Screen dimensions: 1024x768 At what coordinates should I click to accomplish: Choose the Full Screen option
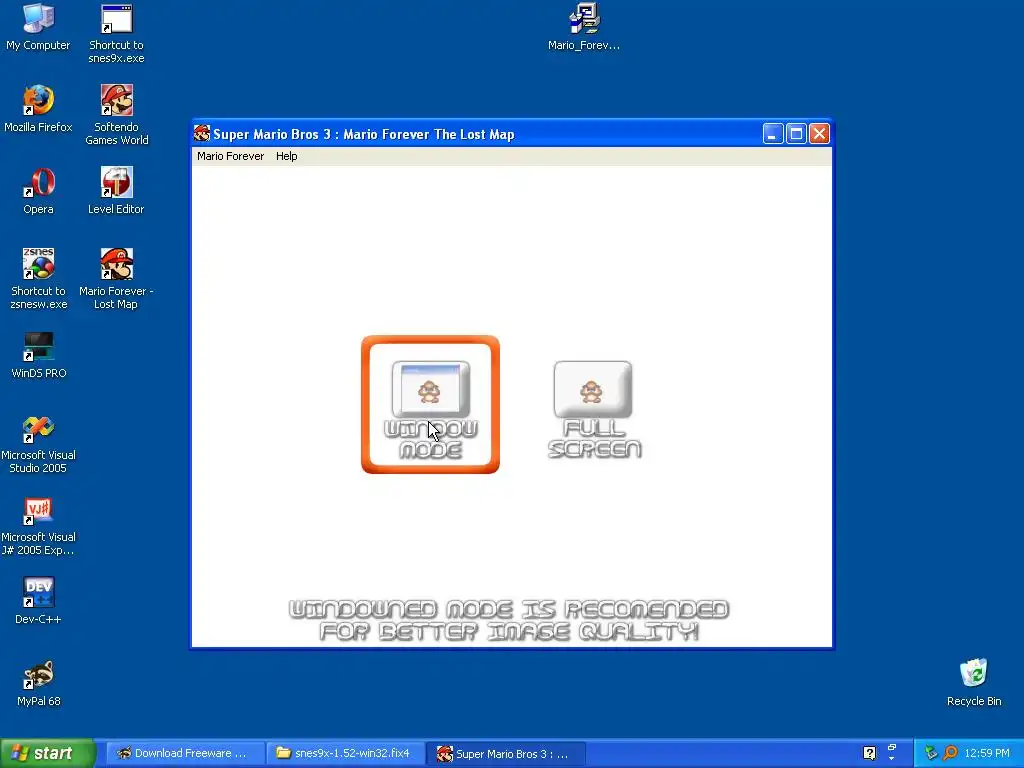594,409
